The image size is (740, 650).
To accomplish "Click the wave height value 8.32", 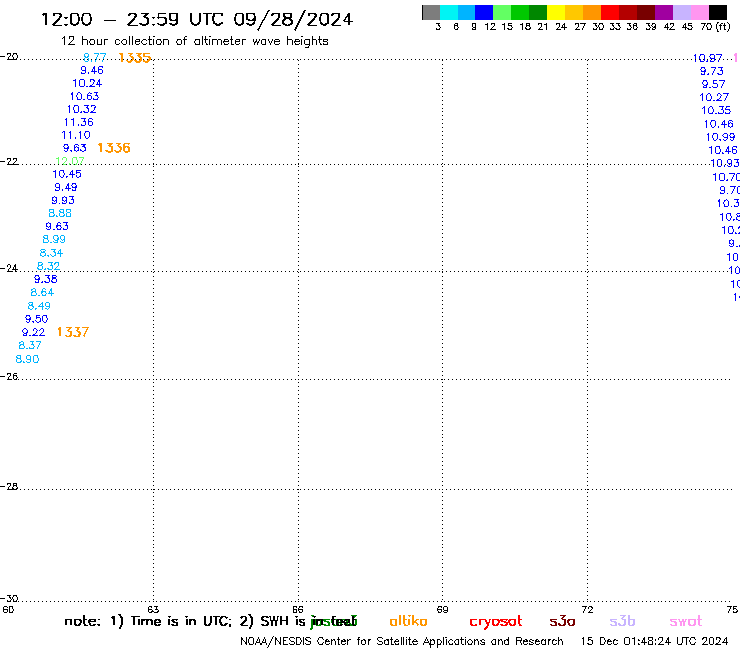I will [48, 266].
